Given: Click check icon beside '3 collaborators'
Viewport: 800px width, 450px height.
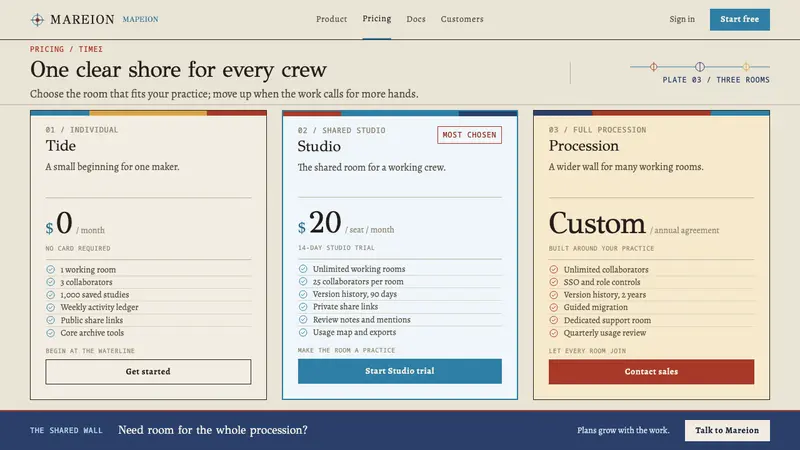Looking at the screenshot, I should [51, 282].
